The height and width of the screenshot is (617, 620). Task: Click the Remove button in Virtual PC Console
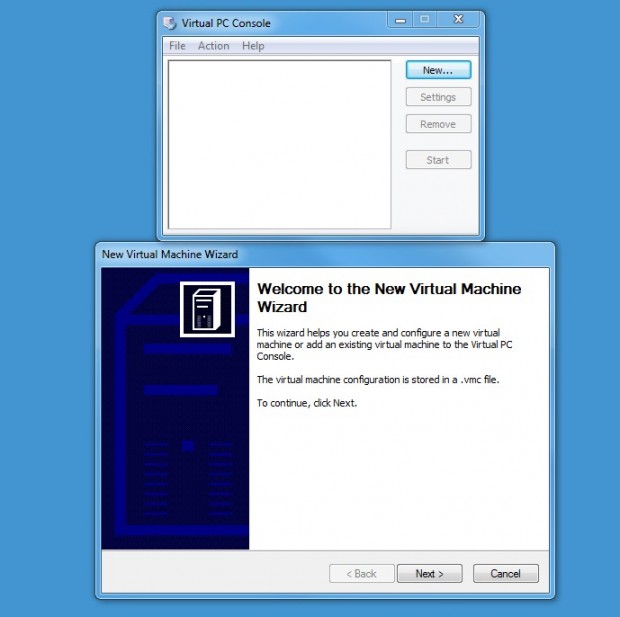tap(438, 124)
